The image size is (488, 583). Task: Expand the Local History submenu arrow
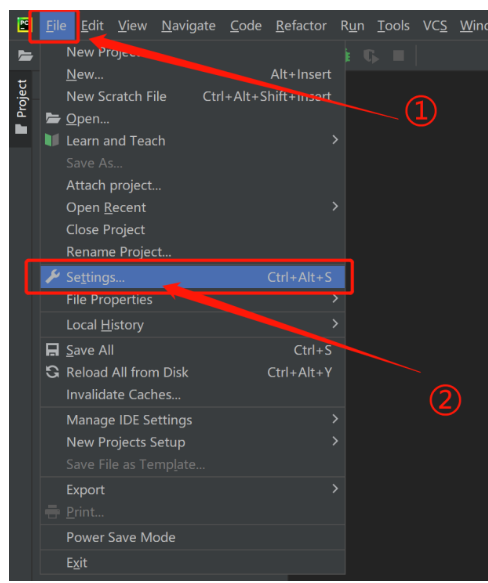point(335,324)
